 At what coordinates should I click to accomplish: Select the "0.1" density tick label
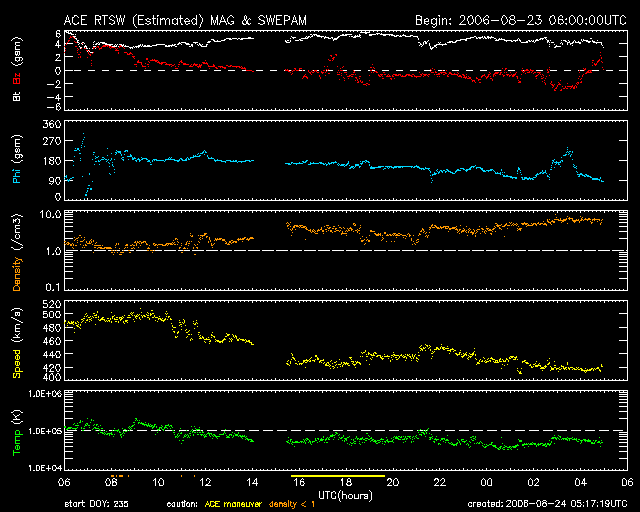(53, 287)
